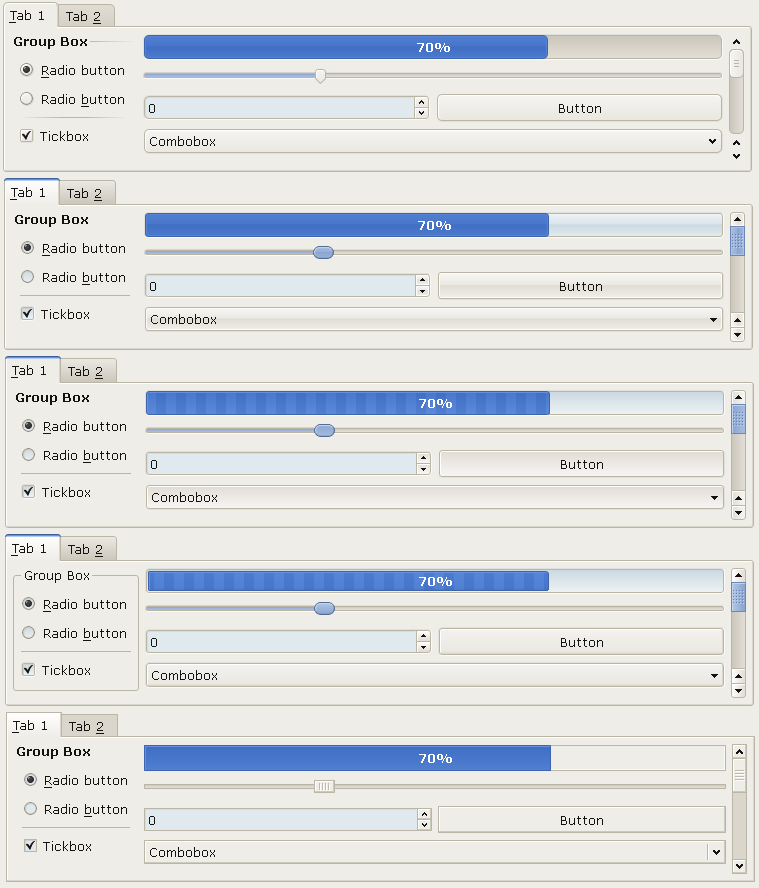Click the scrollbar thumb in the bottom panel
The width and height of the screenshot is (759, 888).
click(x=739, y=775)
